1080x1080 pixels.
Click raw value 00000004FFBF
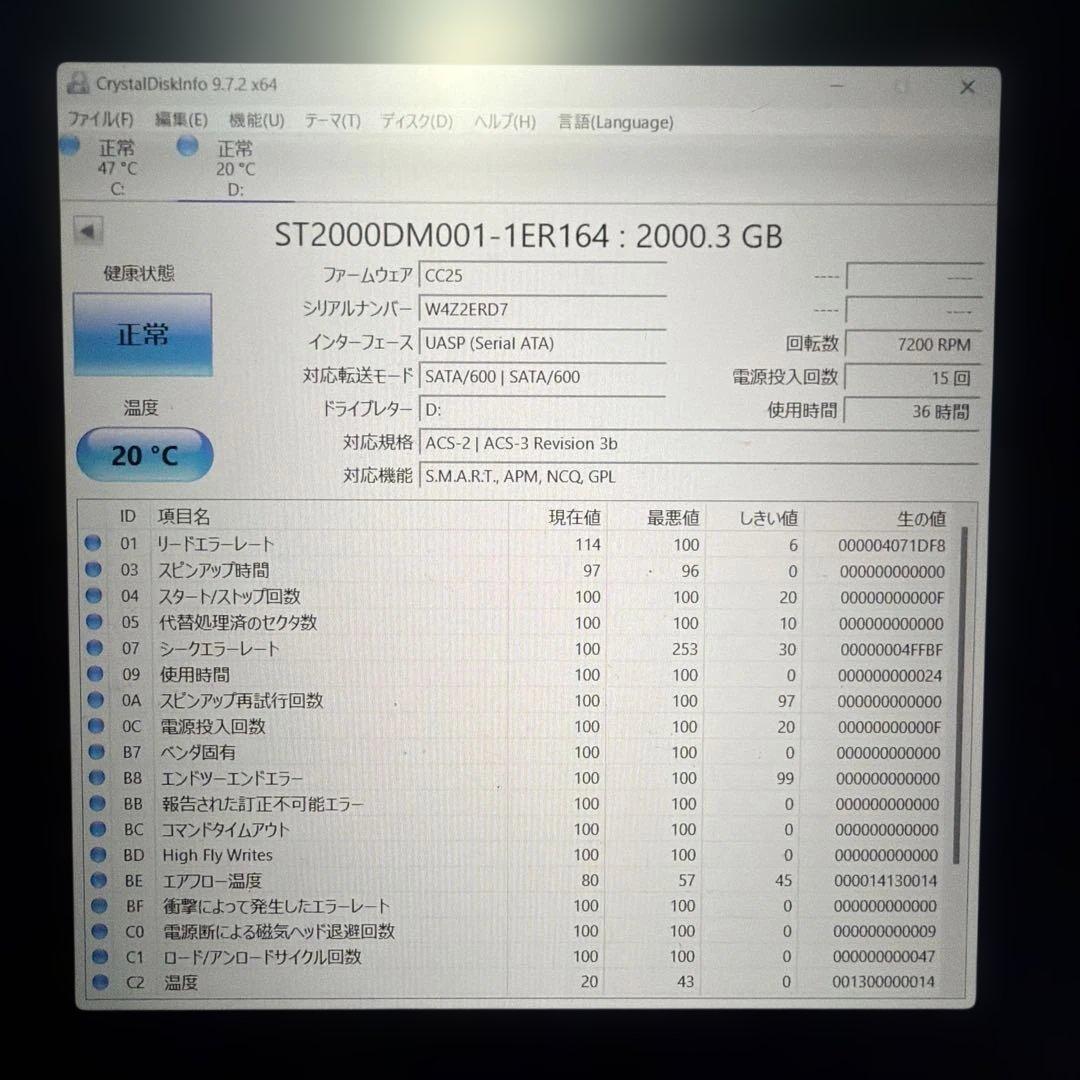[891, 650]
